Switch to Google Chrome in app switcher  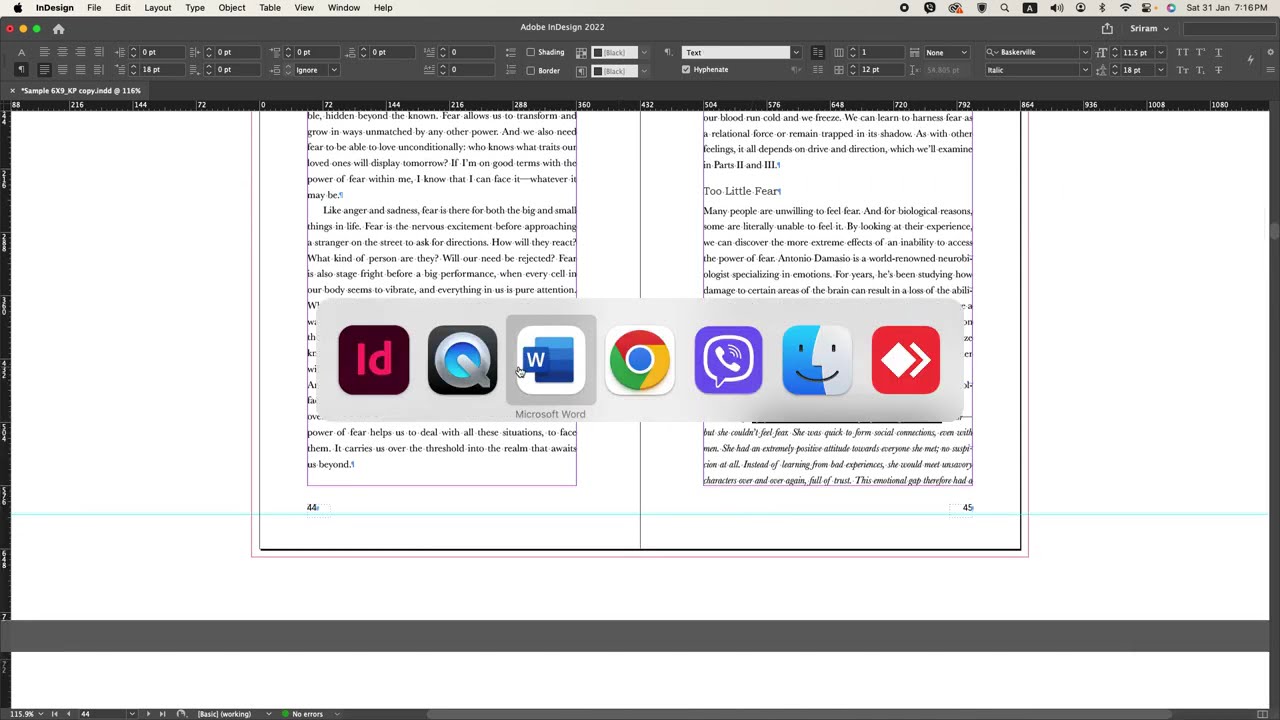pyautogui.click(x=640, y=360)
